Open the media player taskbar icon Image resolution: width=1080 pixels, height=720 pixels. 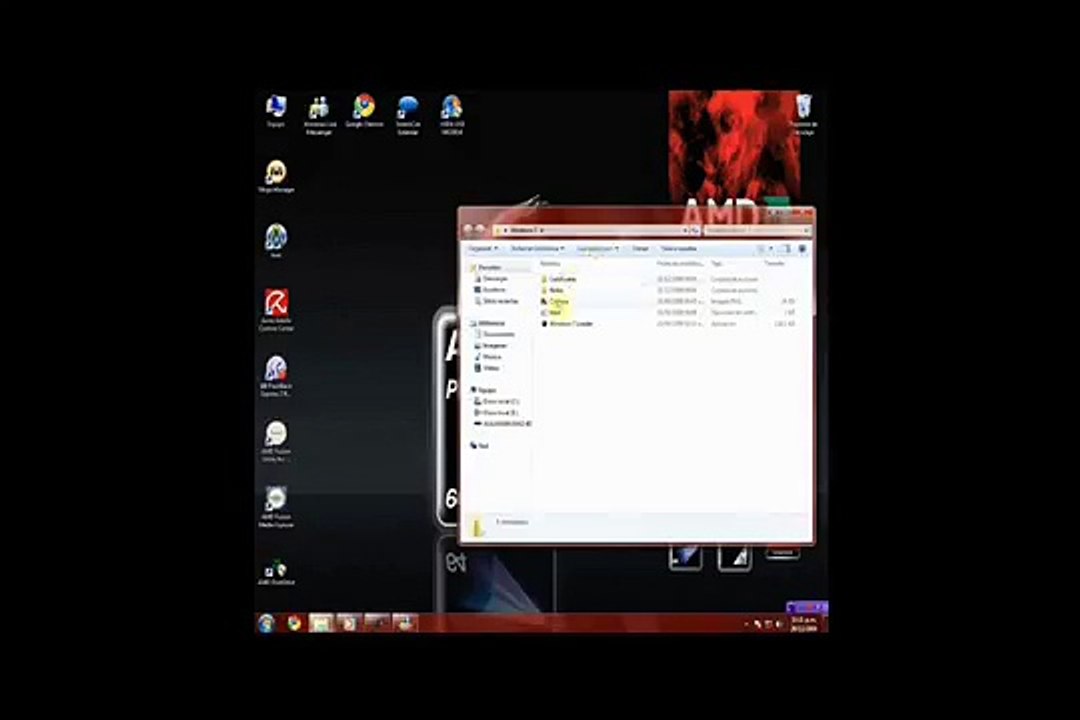tap(349, 624)
